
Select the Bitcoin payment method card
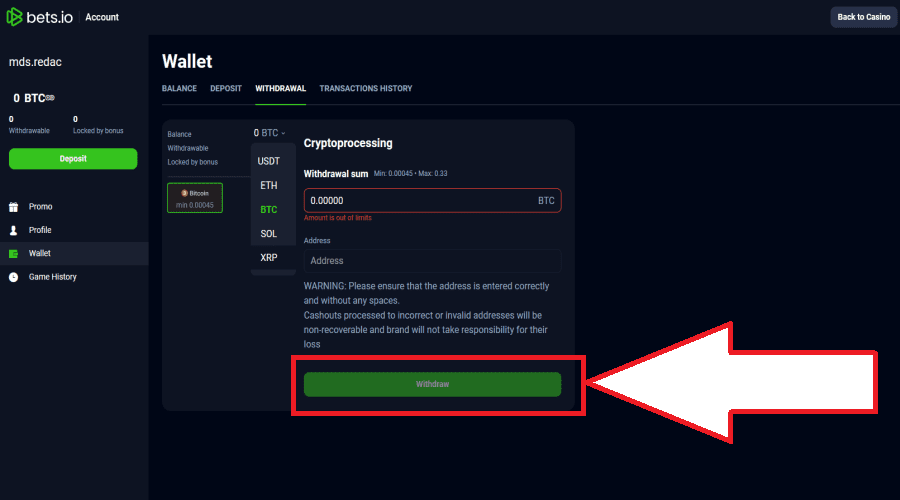[195, 198]
